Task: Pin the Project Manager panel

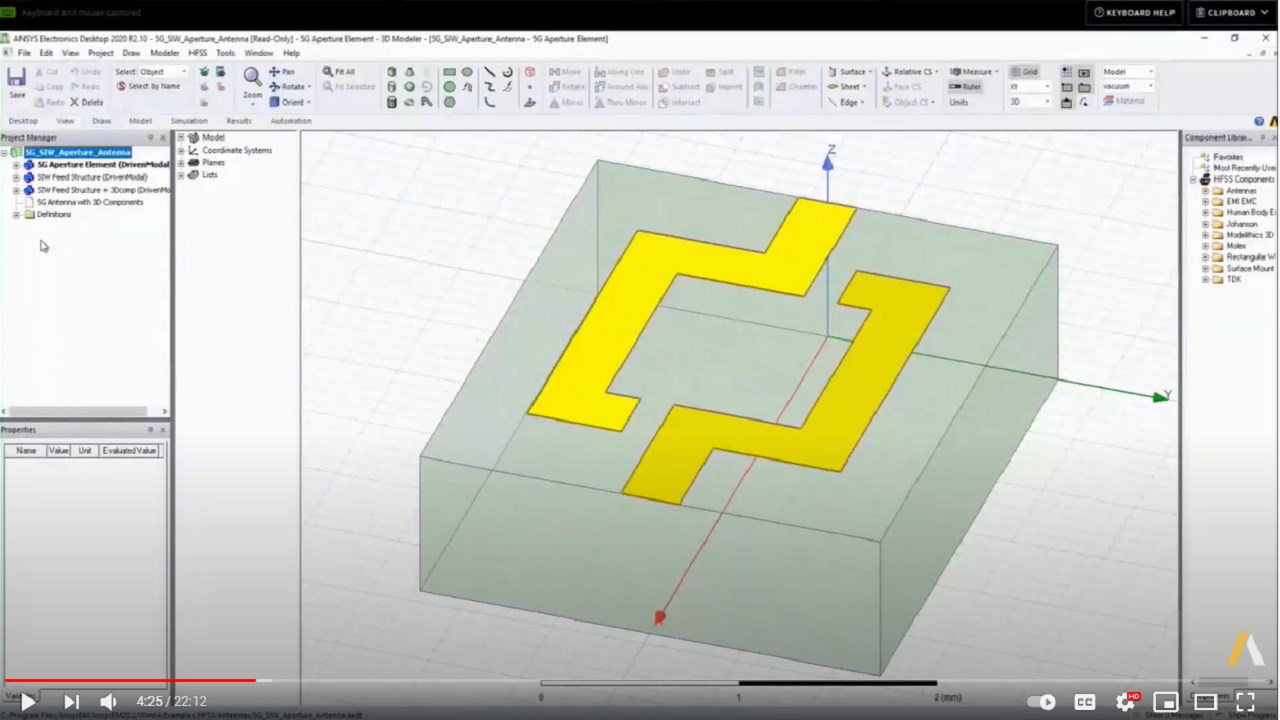Action: (151, 137)
